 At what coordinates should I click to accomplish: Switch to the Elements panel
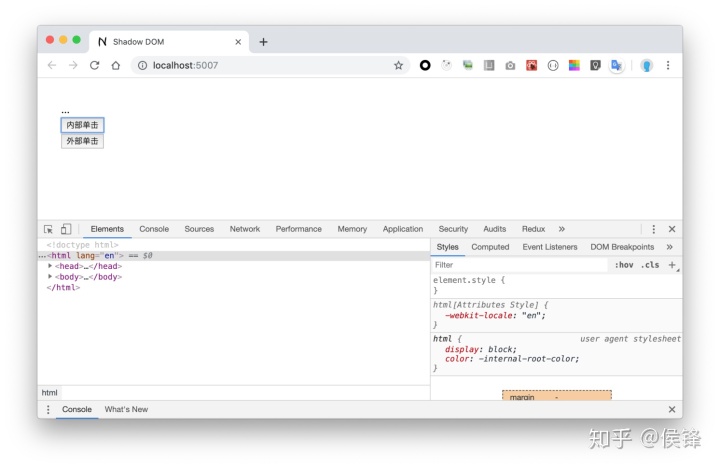107,229
